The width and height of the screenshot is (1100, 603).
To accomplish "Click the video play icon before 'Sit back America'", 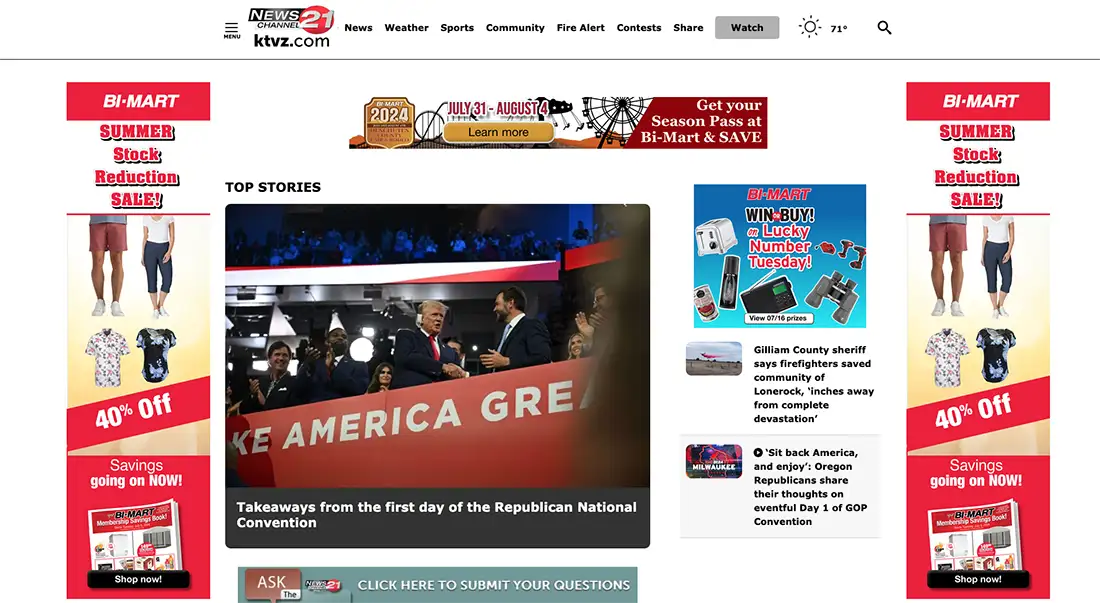I will (x=758, y=453).
